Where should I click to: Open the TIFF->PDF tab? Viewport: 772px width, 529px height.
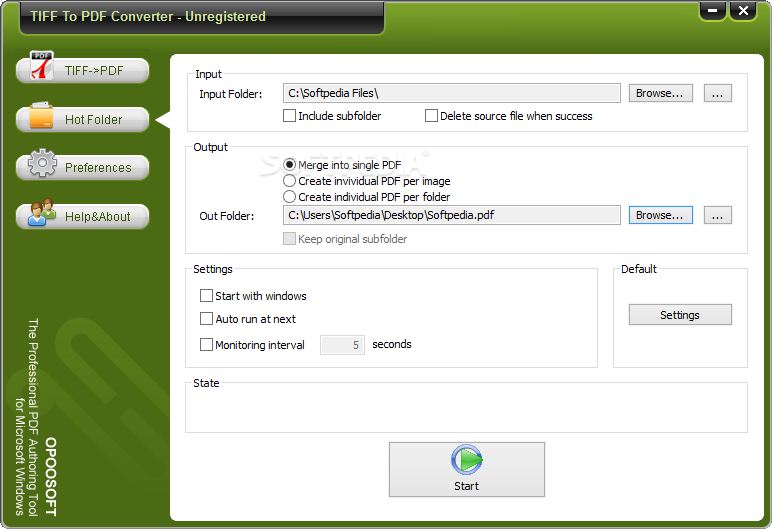(83, 70)
